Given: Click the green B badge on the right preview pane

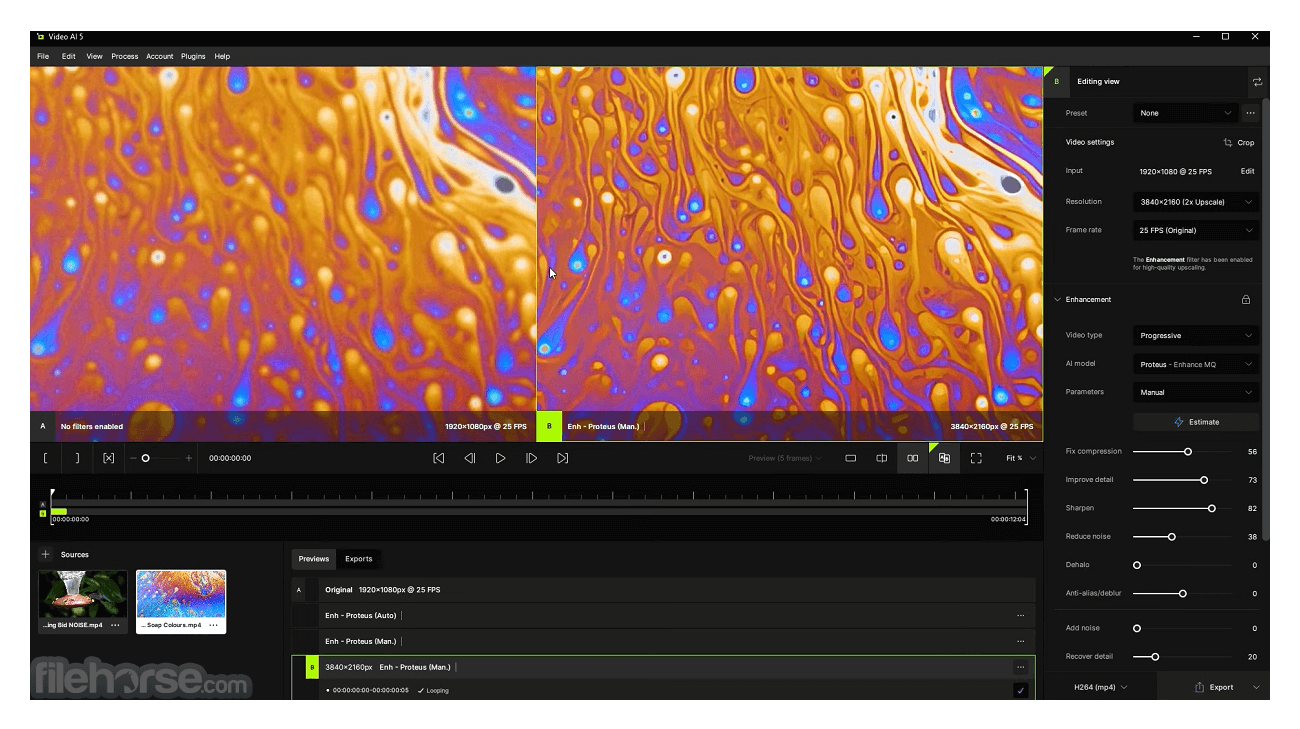Looking at the screenshot, I should tap(549, 426).
